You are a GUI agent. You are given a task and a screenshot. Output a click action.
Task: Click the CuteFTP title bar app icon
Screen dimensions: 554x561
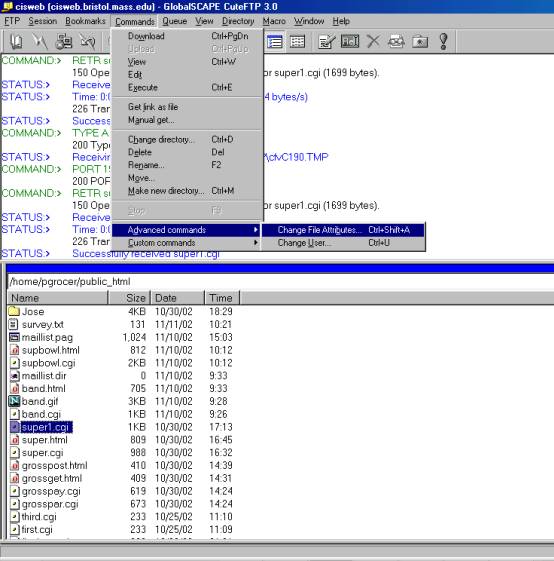7,6
